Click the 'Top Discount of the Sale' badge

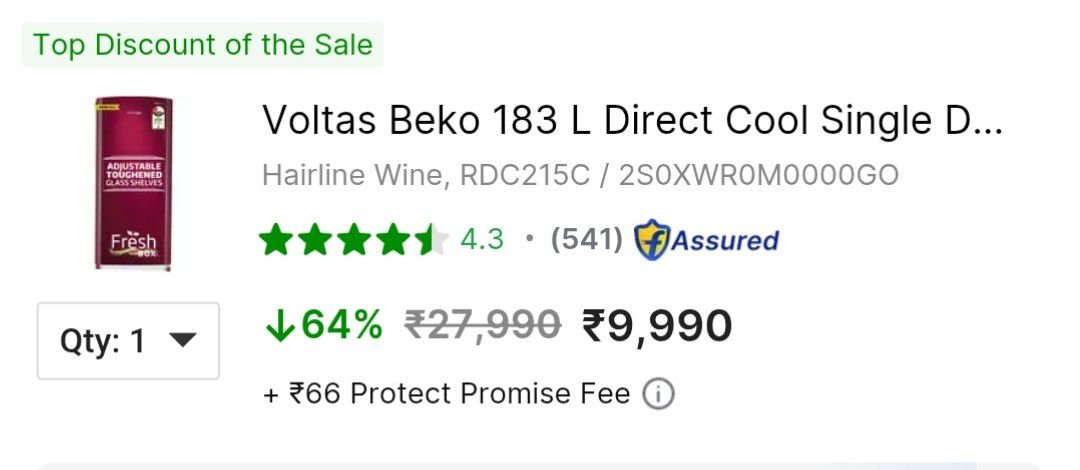tap(202, 45)
